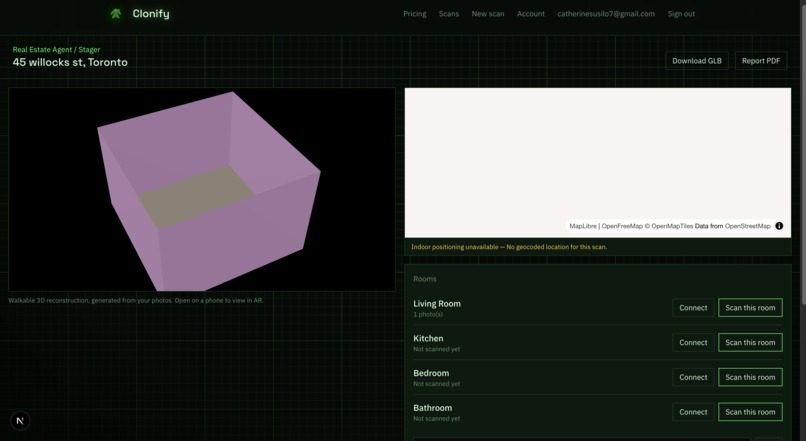Open the OpenStreetMap attribution link
The width and height of the screenshot is (806, 441).
(747, 226)
